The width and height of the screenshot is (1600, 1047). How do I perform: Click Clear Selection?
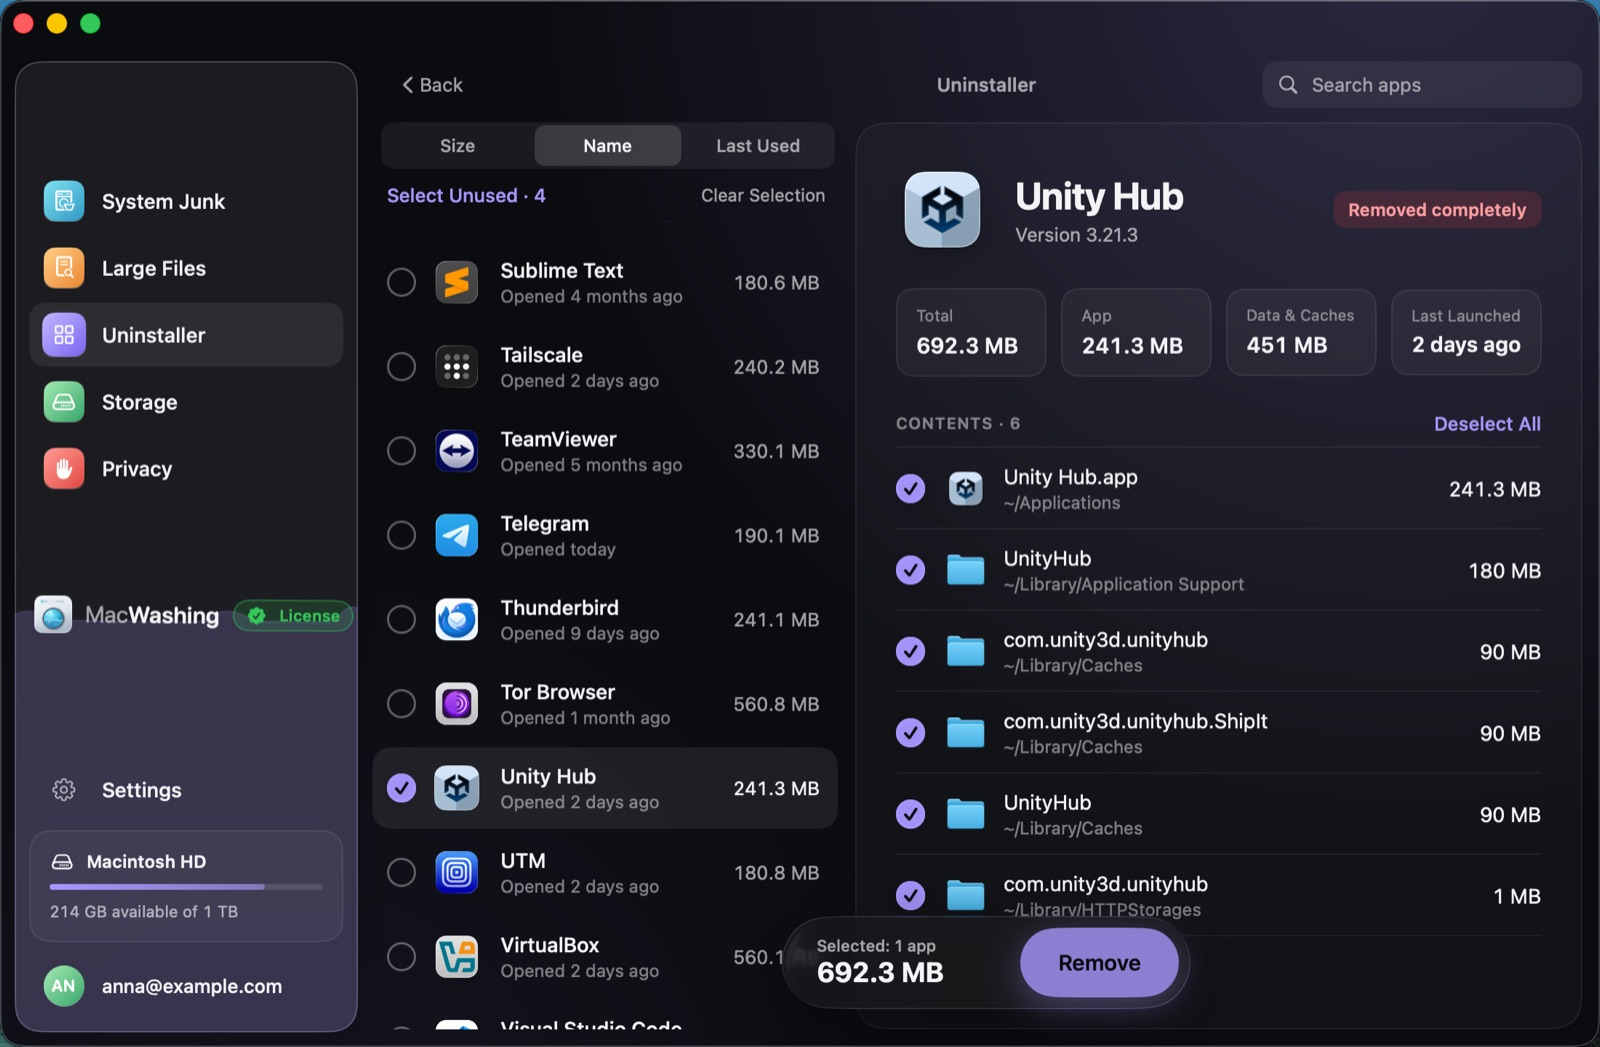(x=763, y=196)
